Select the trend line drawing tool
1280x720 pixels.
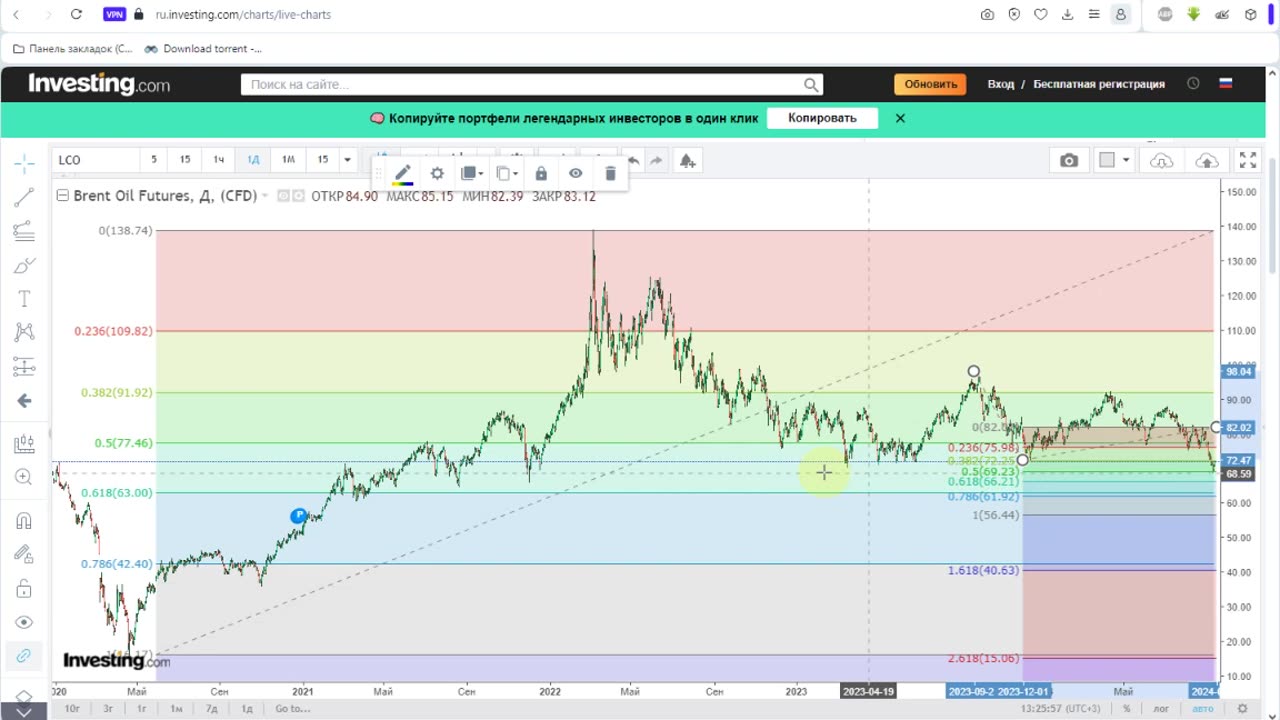pos(25,197)
